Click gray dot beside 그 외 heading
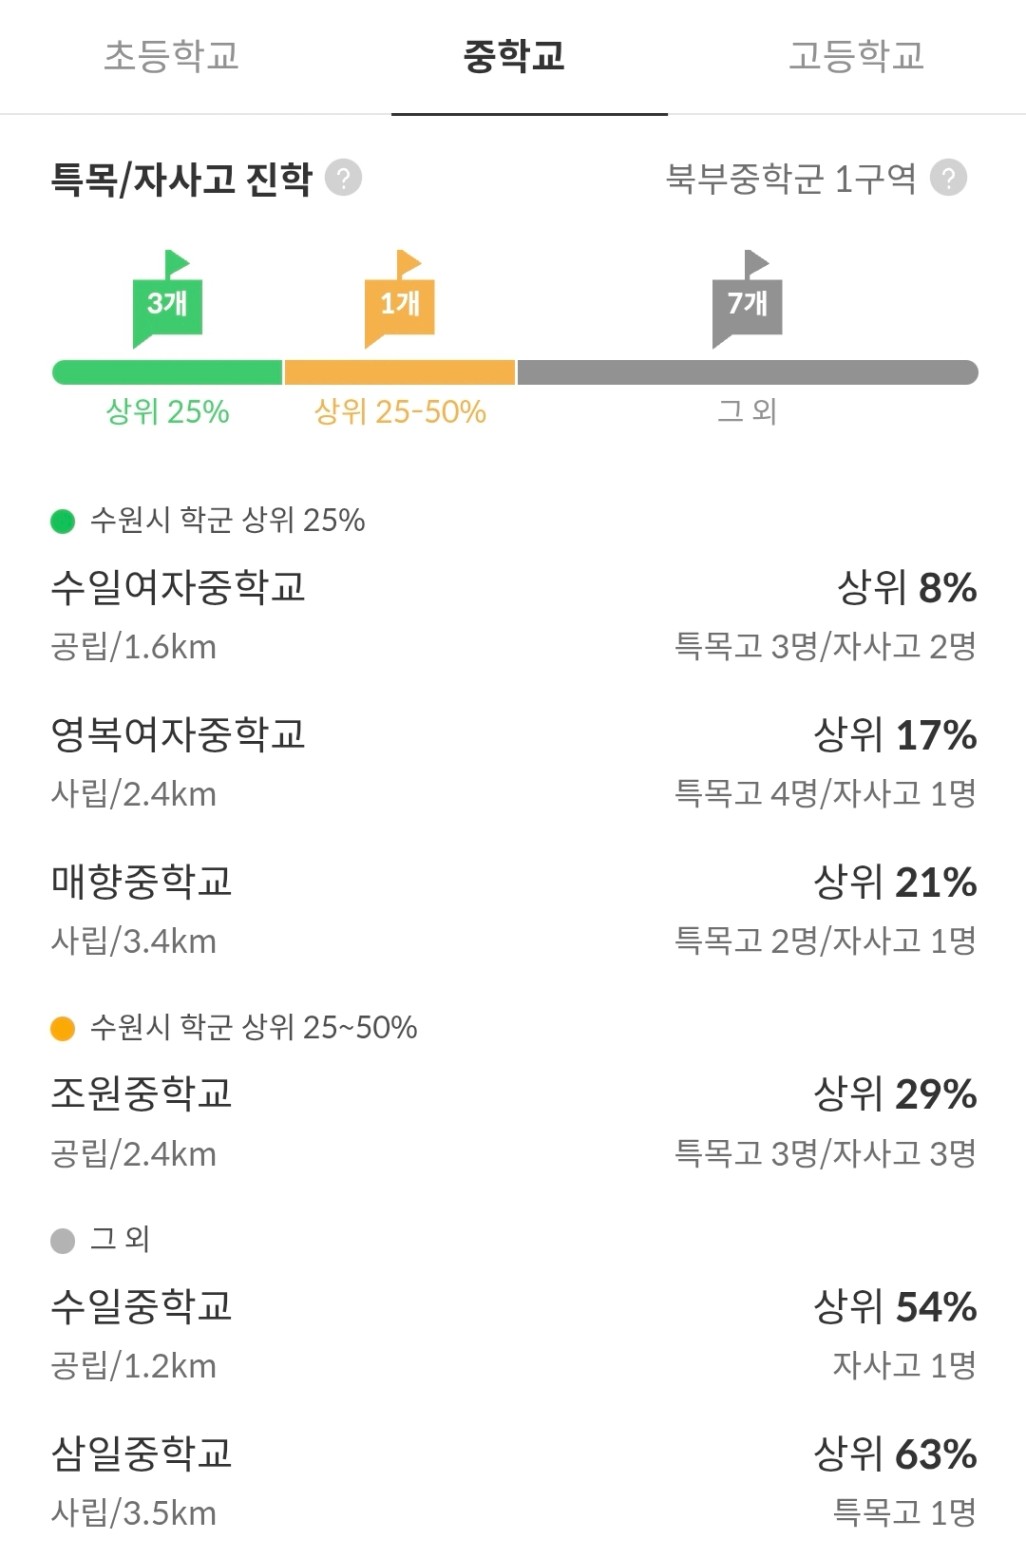 (63, 1240)
